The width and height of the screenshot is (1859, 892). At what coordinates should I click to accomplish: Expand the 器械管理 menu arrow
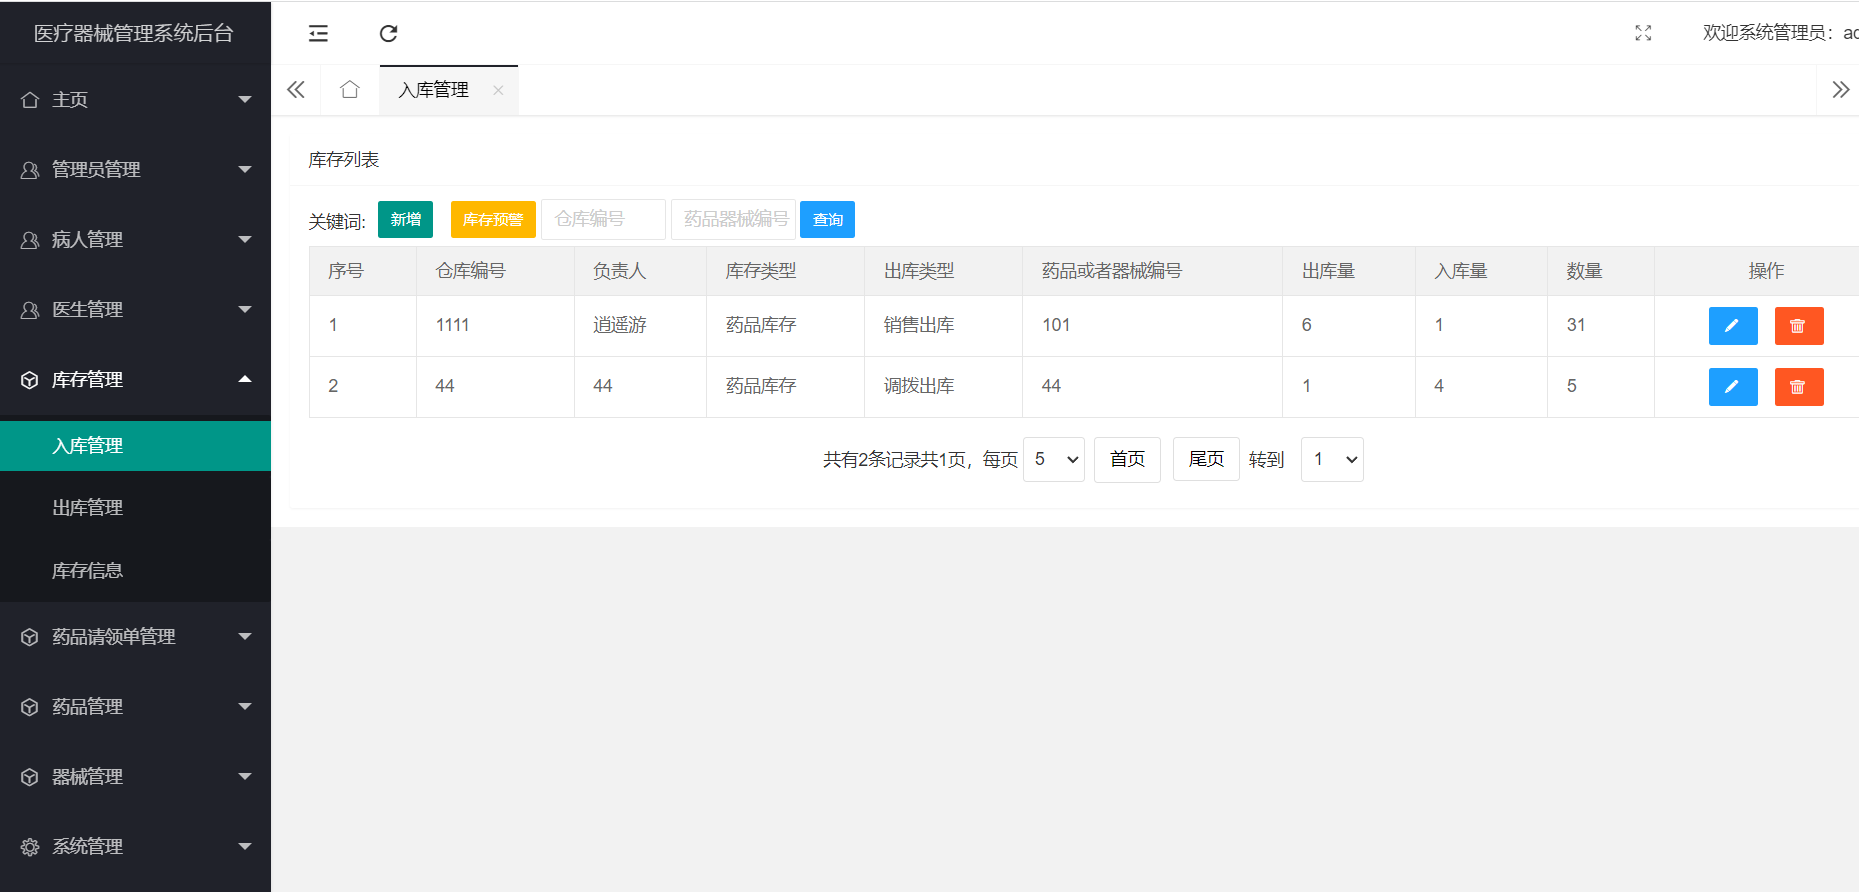pyautogui.click(x=245, y=776)
